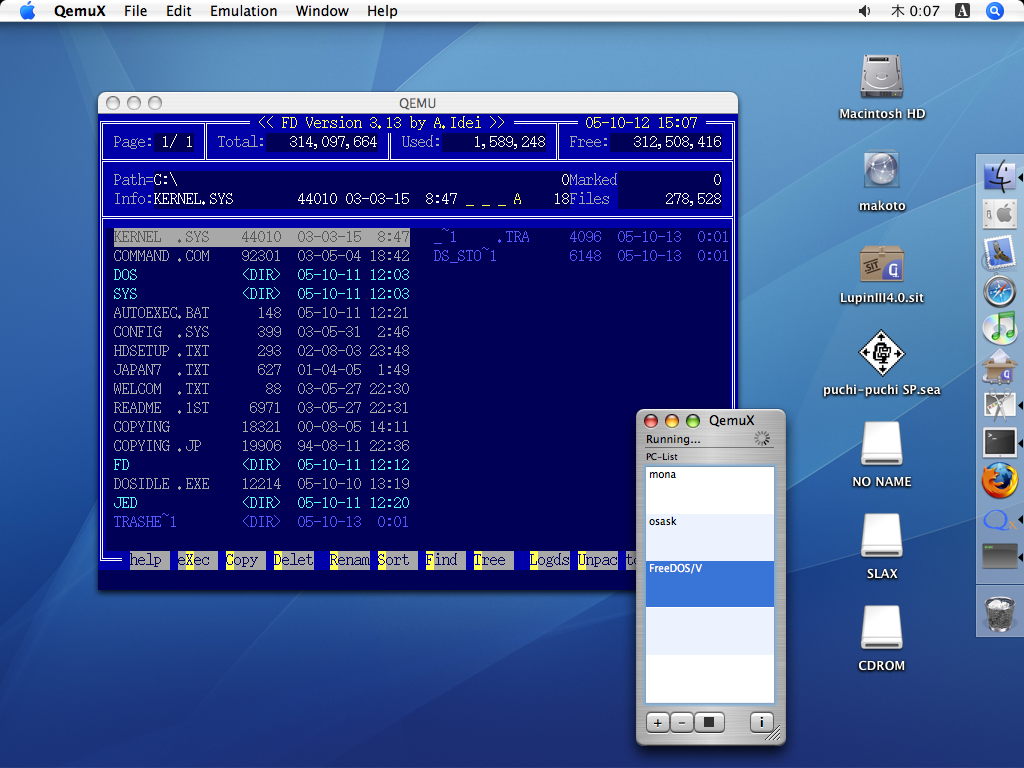Open the scissors screen-capture app in the Dock

point(999,405)
